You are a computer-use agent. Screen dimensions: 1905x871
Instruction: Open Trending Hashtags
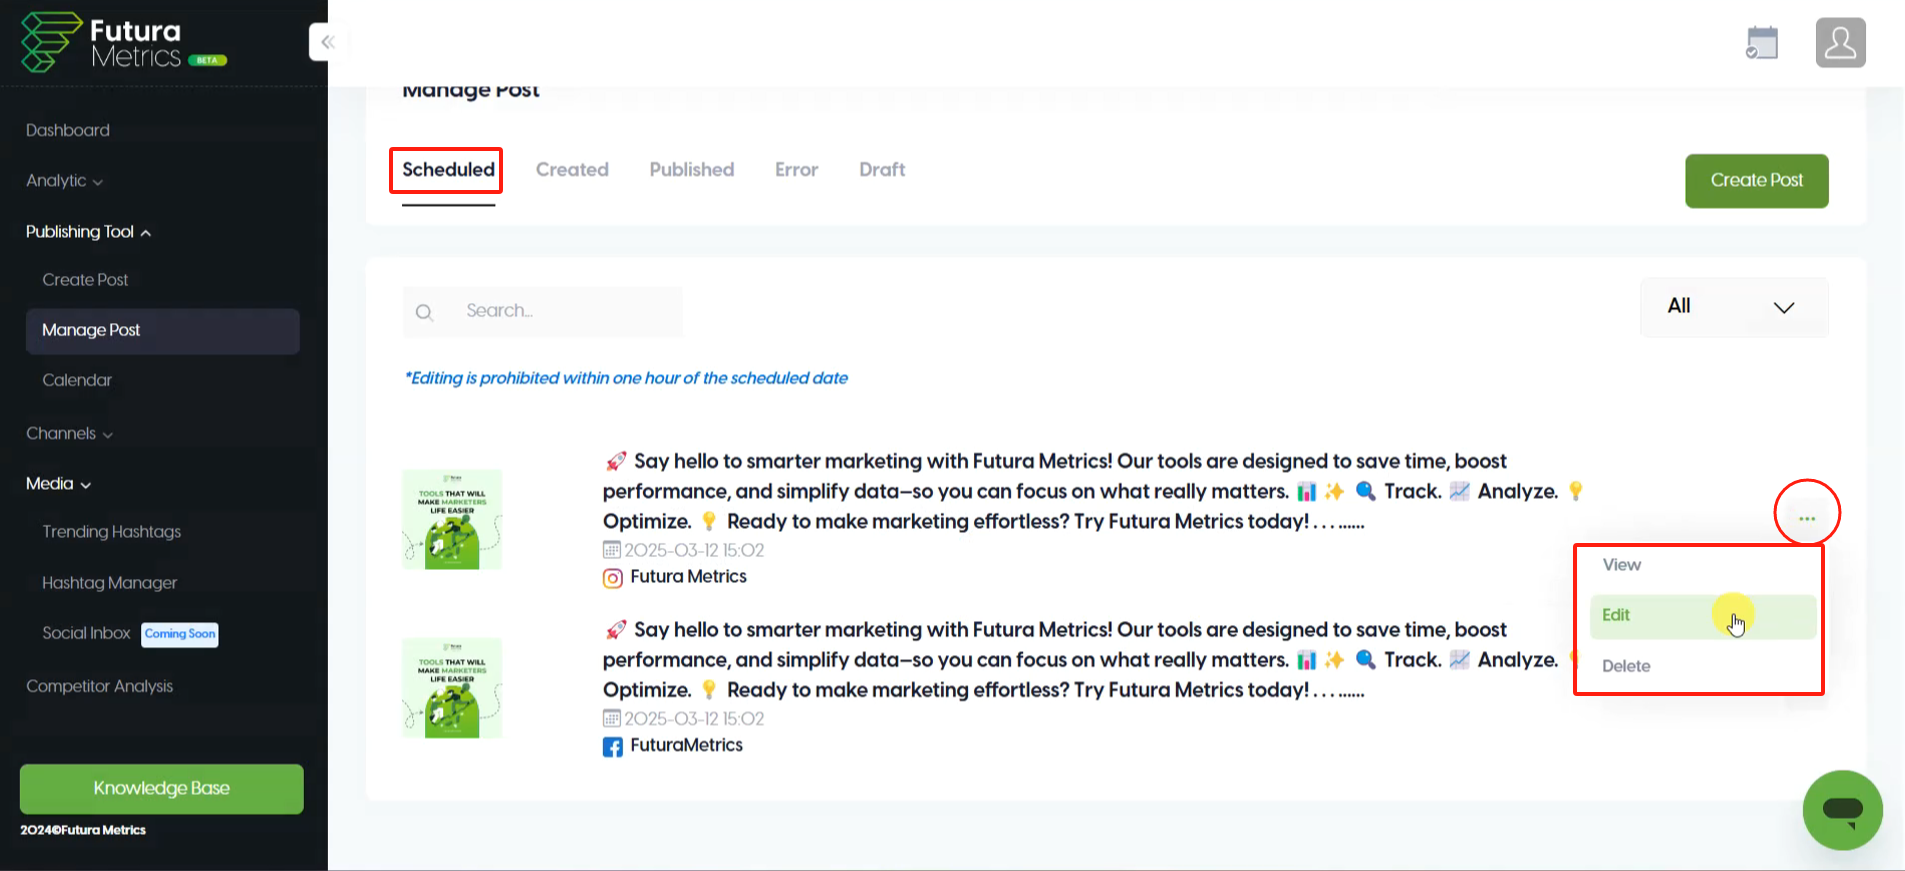click(112, 532)
